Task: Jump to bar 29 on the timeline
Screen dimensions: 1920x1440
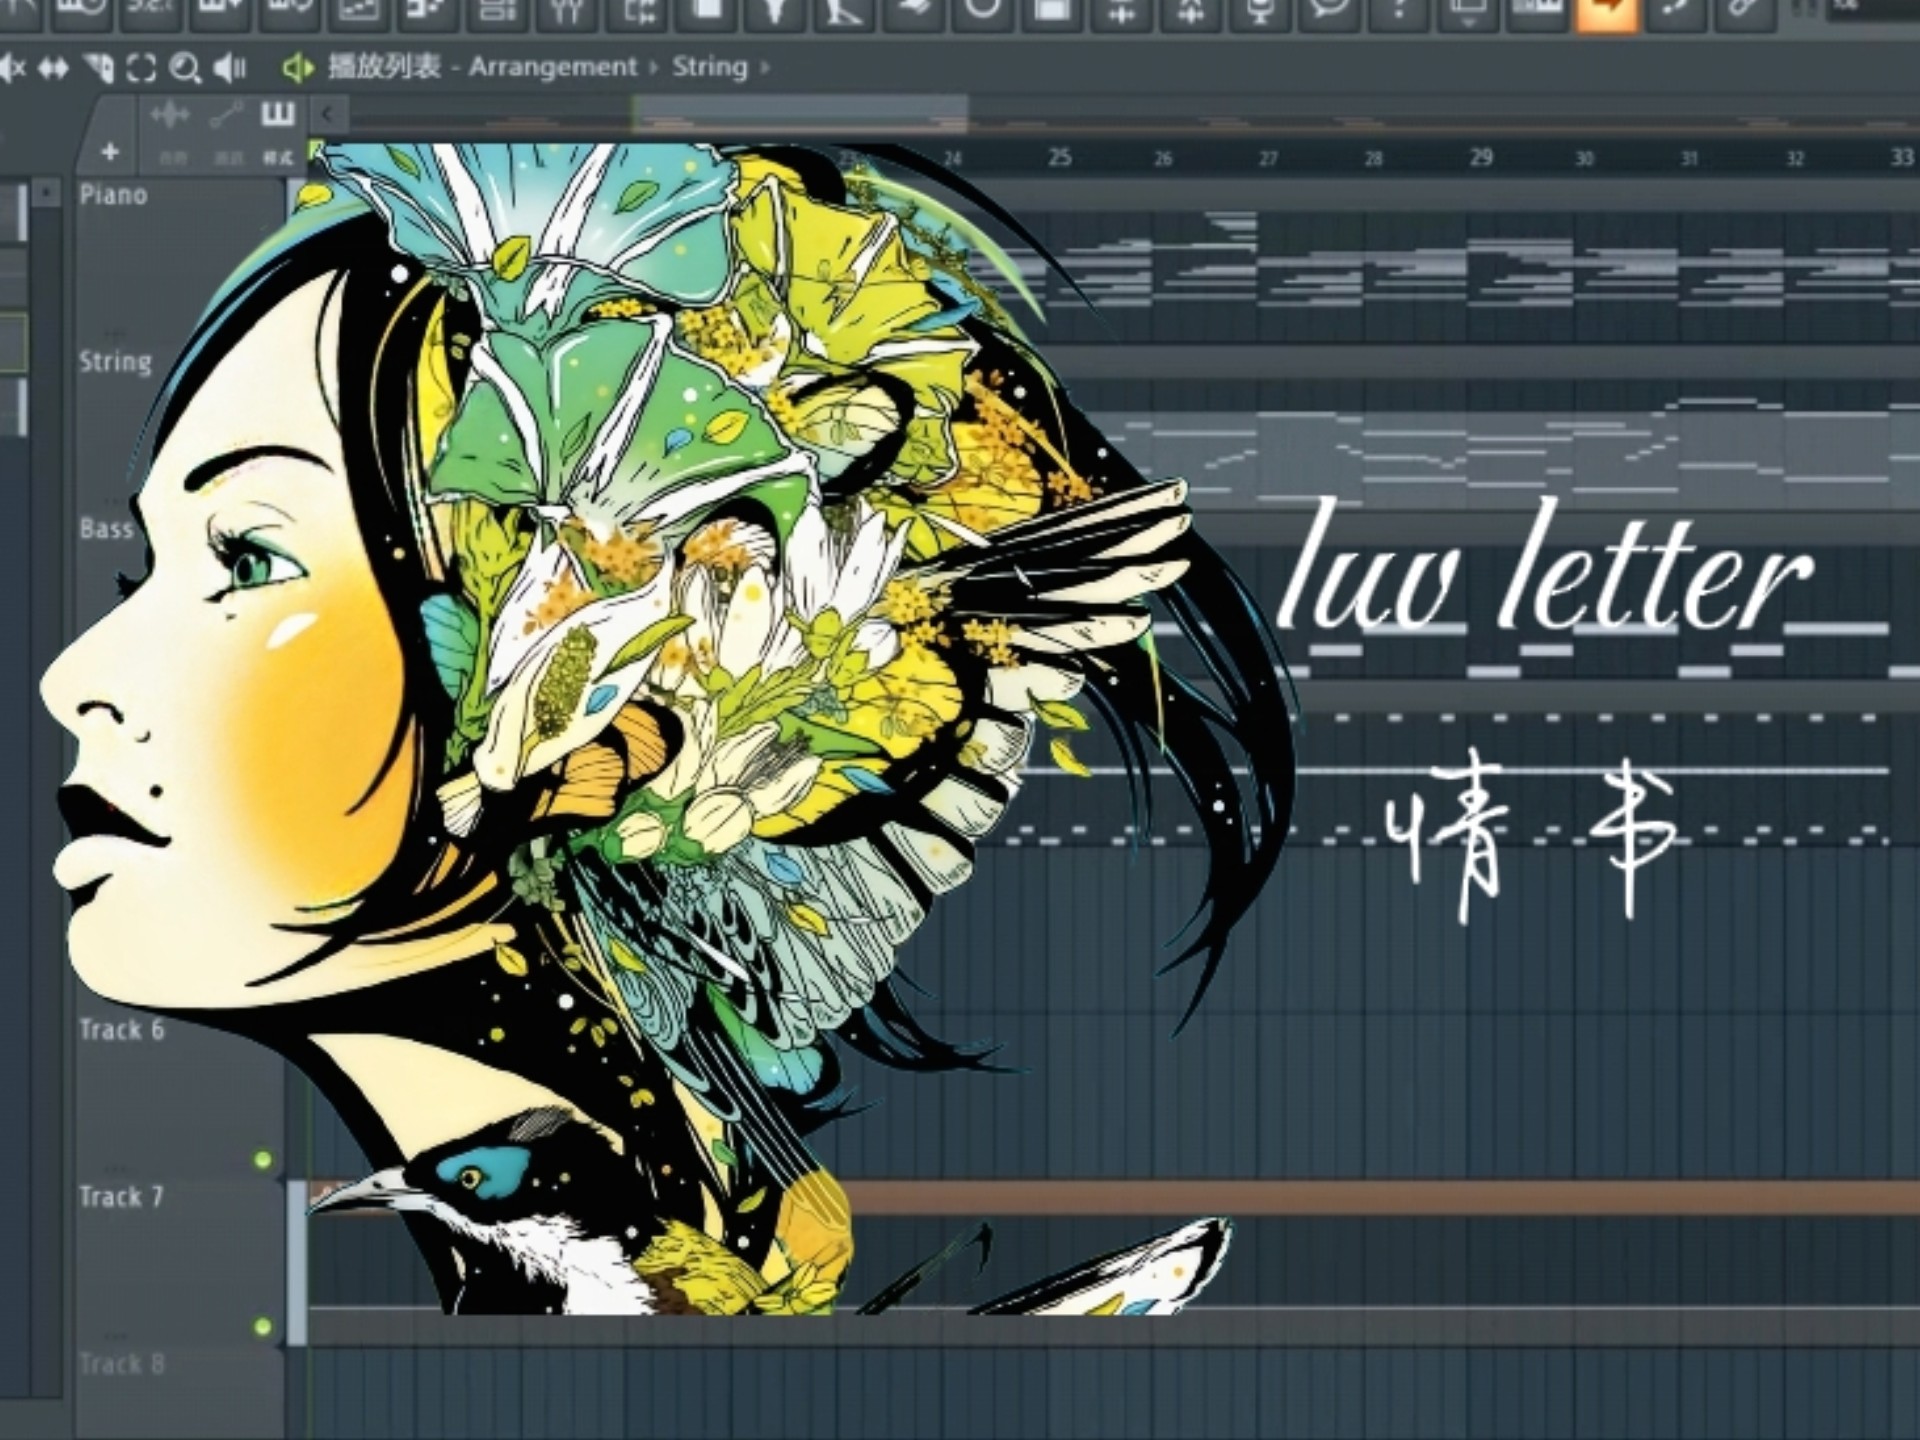Action: pos(1481,157)
